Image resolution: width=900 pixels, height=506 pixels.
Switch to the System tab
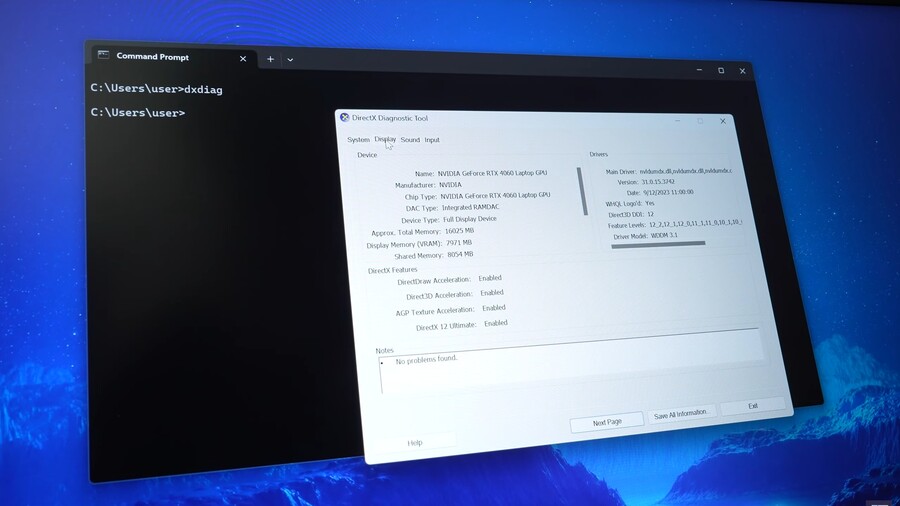click(x=358, y=139)
